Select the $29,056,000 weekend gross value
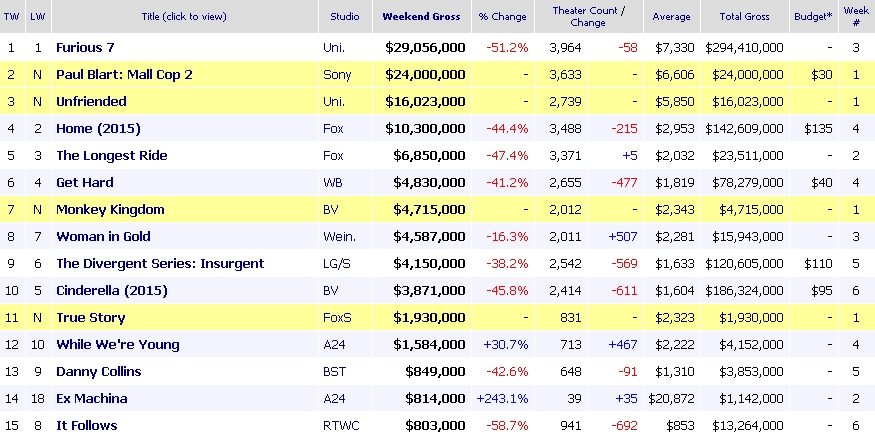875x438 pixels. [425, 47]
